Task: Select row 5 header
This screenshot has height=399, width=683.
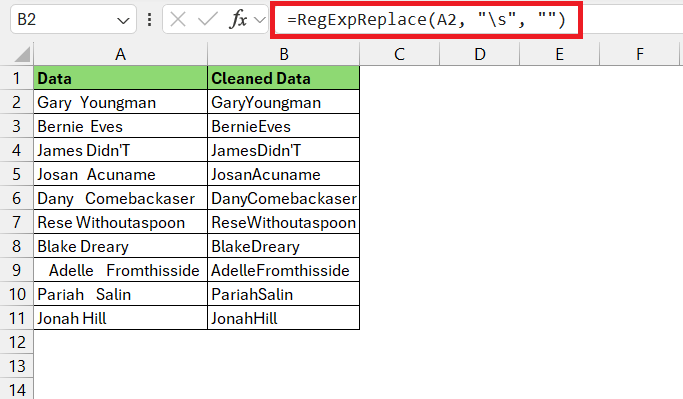Action: pos(17,174)
